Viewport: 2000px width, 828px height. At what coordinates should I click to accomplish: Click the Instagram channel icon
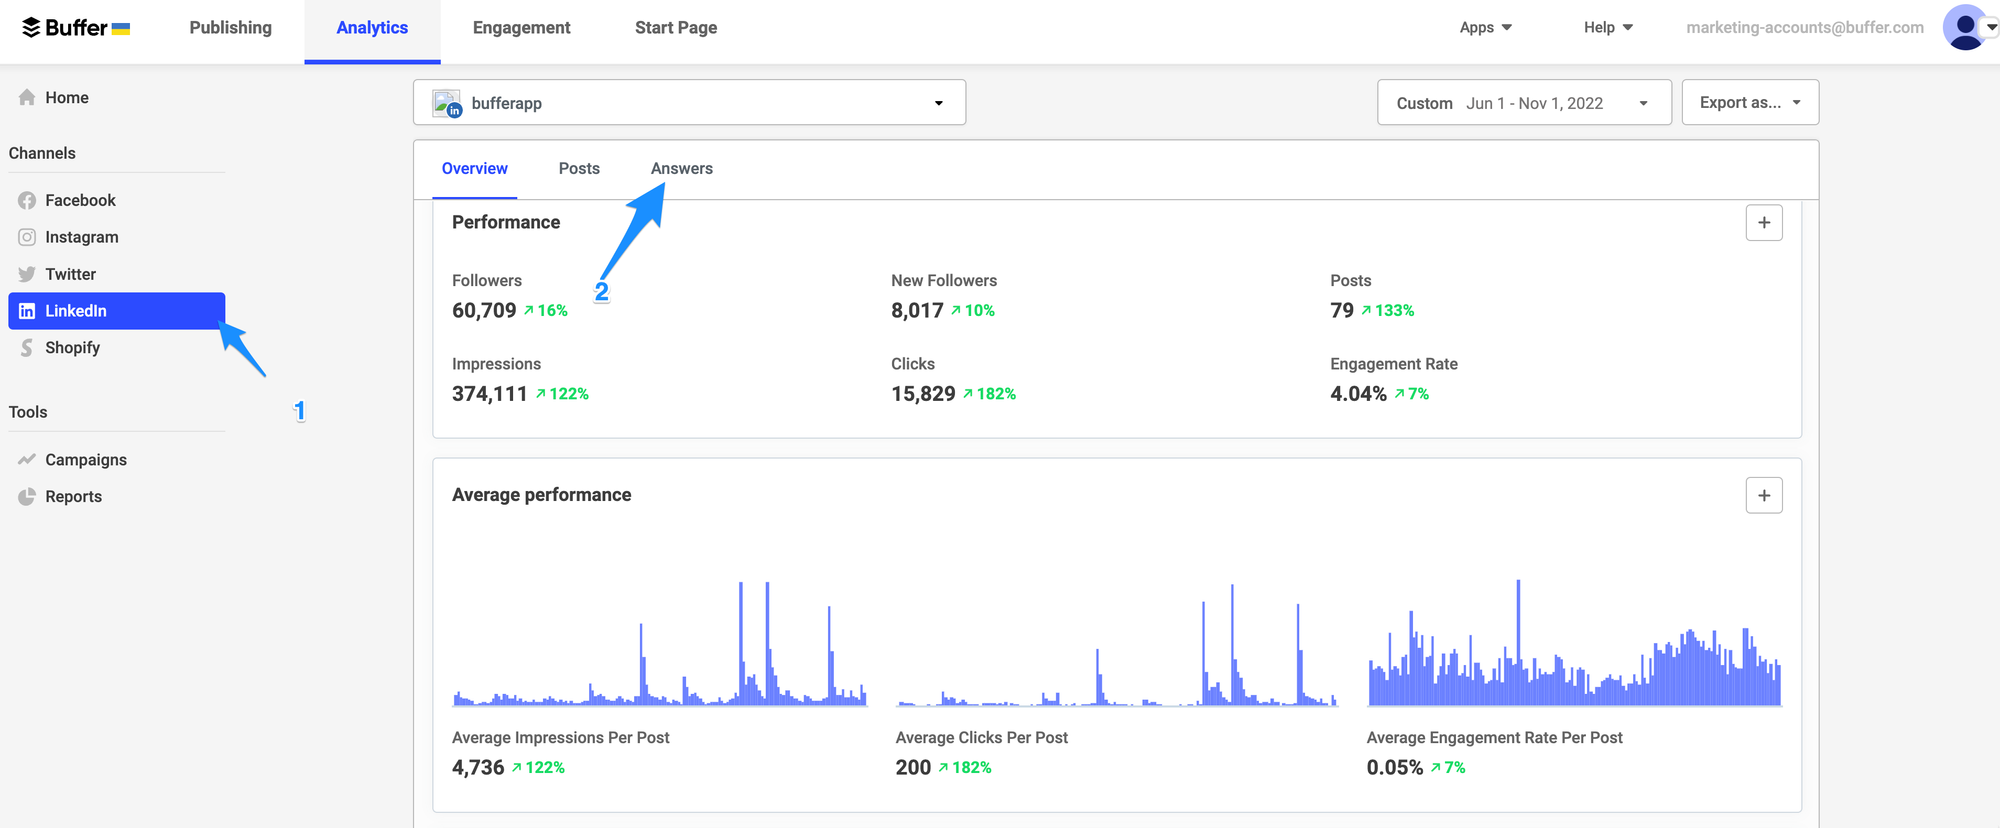27,237
